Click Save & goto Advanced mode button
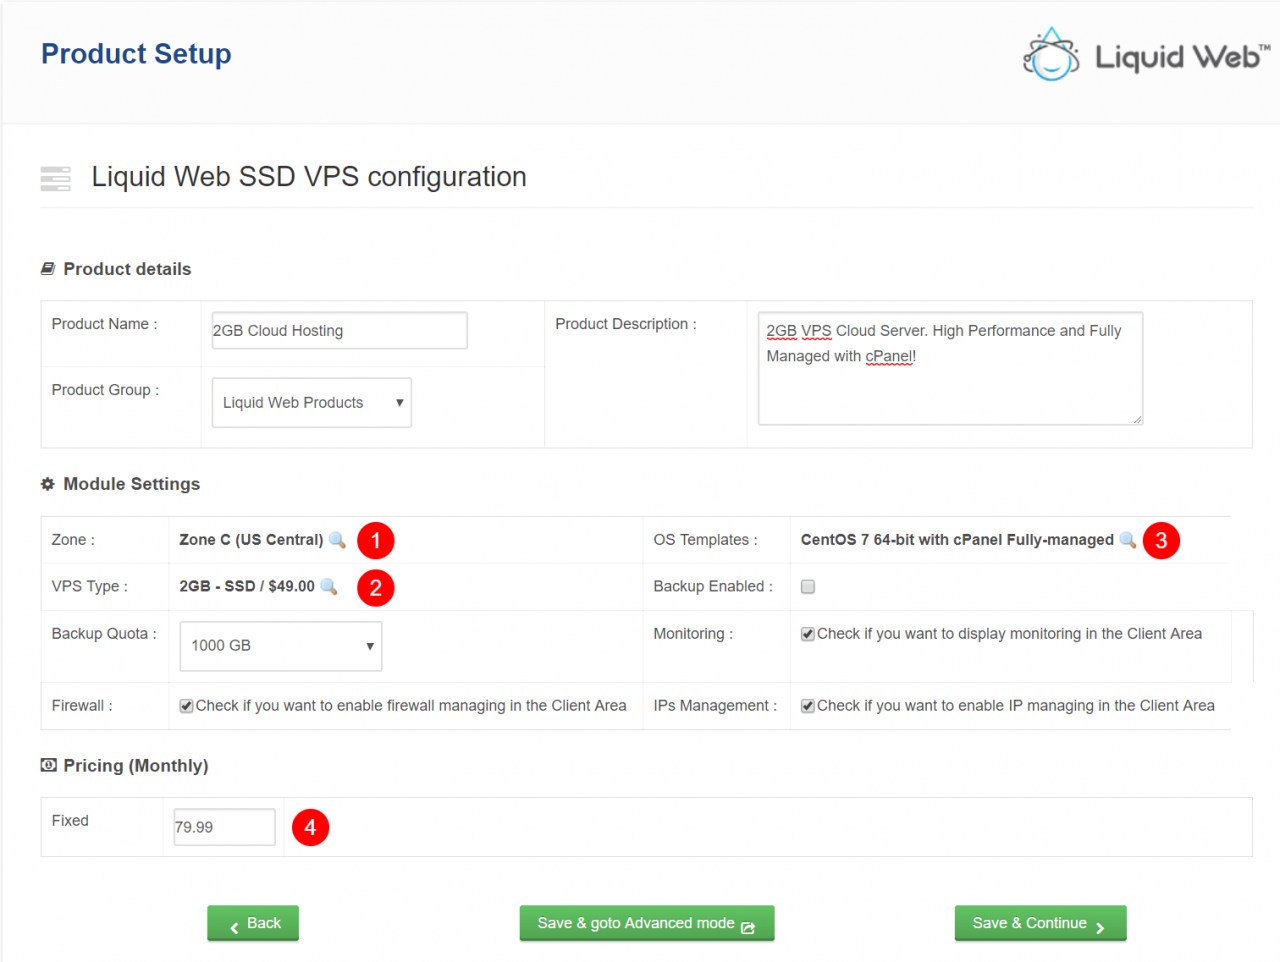 point(647,924)
